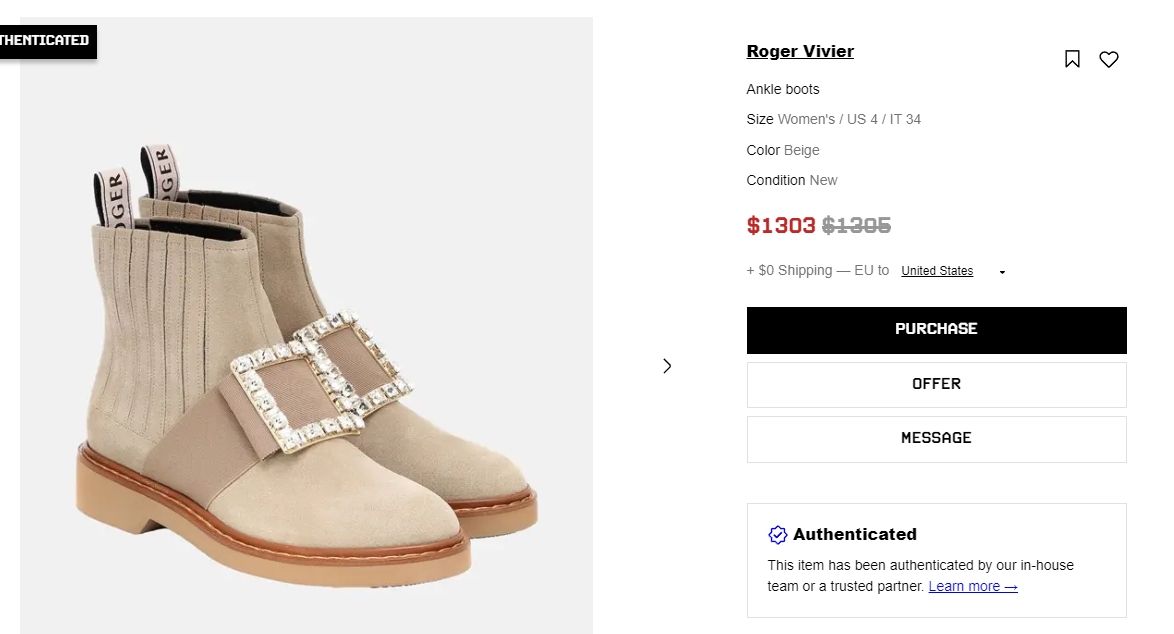Click the Ankle boots category text
This screenshot has height=634, width=1174.
(783, 90)
